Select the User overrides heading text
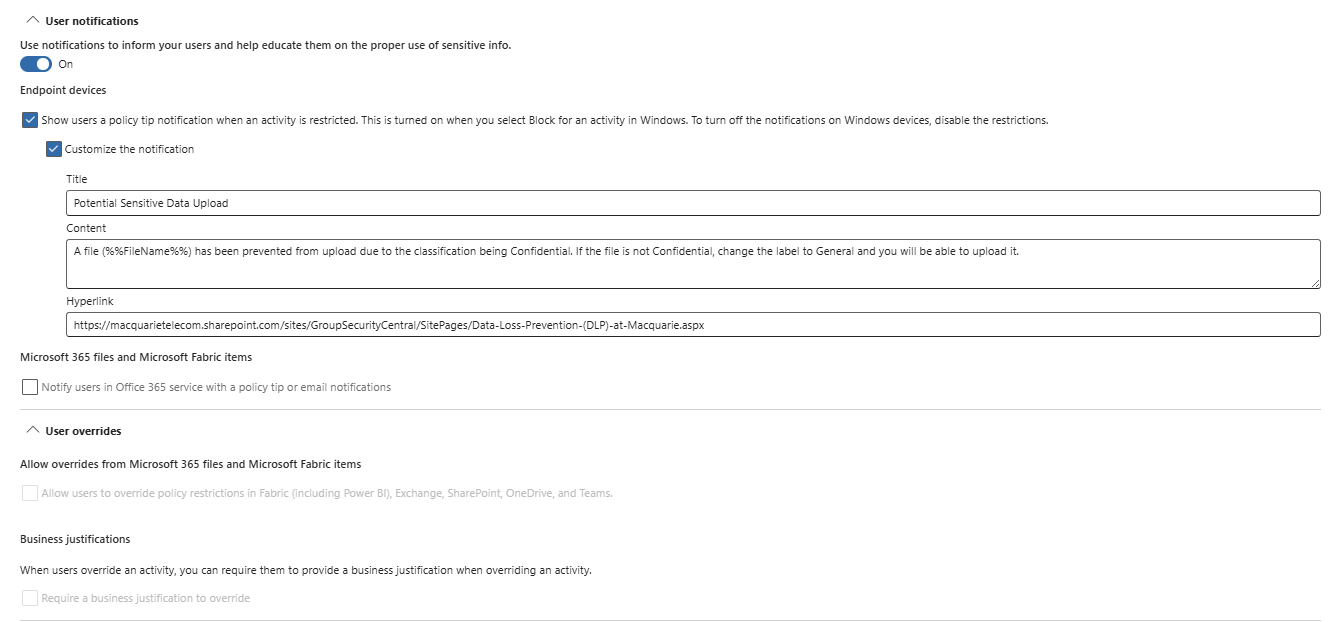Screen dimensions: 1340x622 [x=83, y=431]
